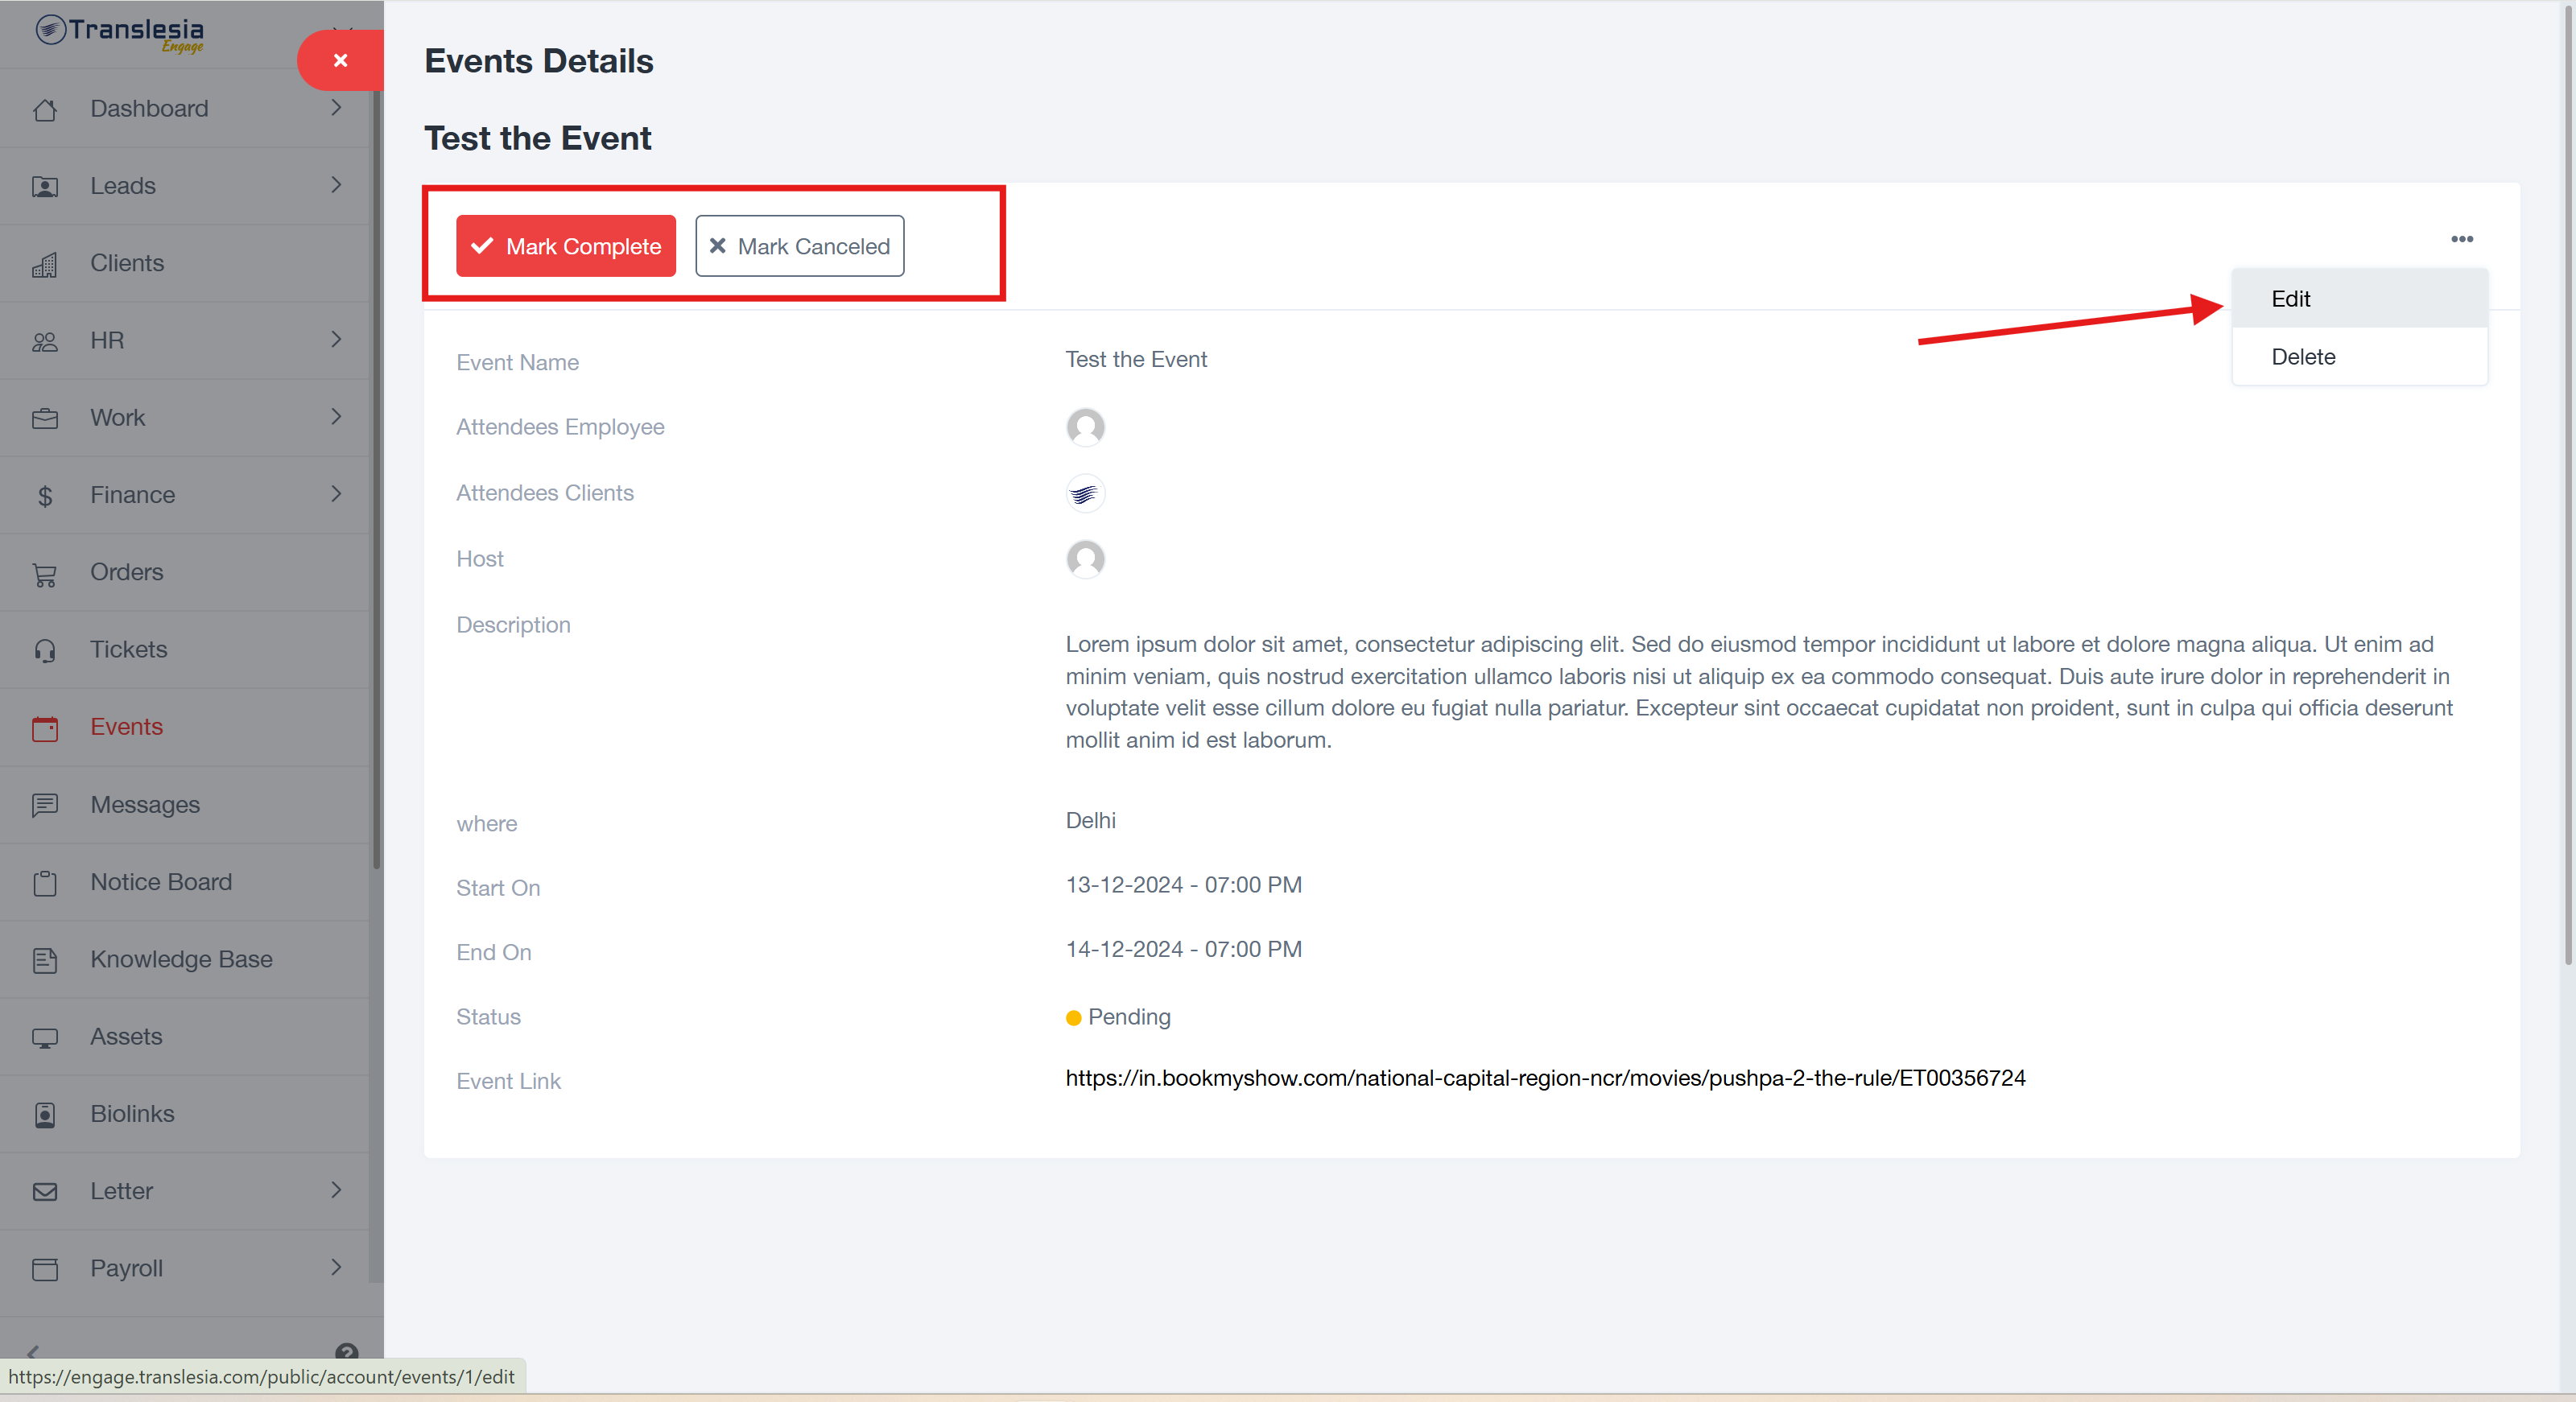Viewport: 2576px width, 1402px height.
Task: Click the Clients building icon
Action: (x=45, y=264)
